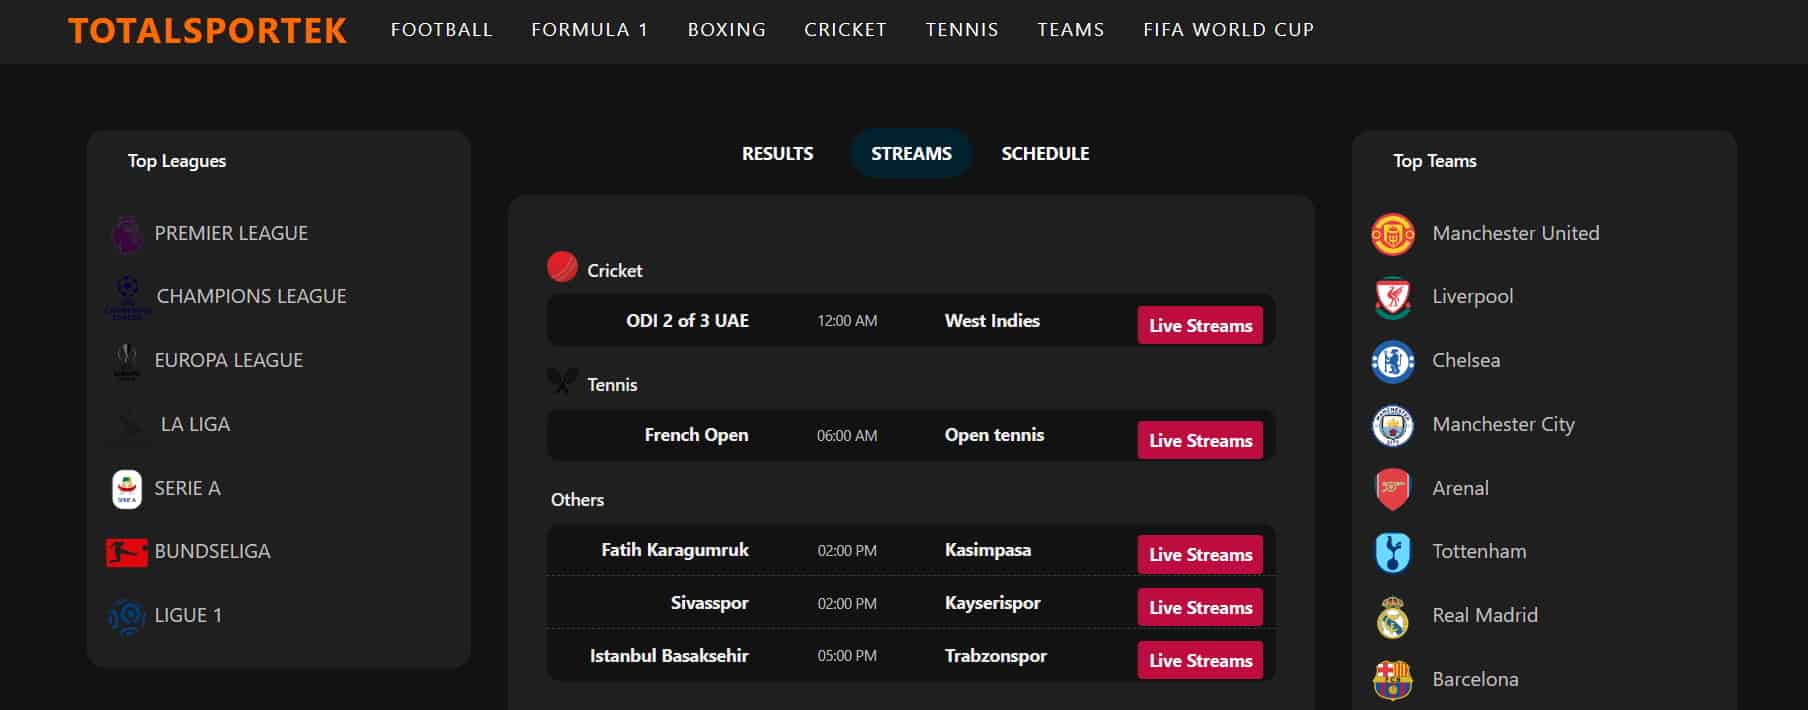1808x710 pixels.
Task: Click the 05:00 PM match time
Action: tap(847, 656)
